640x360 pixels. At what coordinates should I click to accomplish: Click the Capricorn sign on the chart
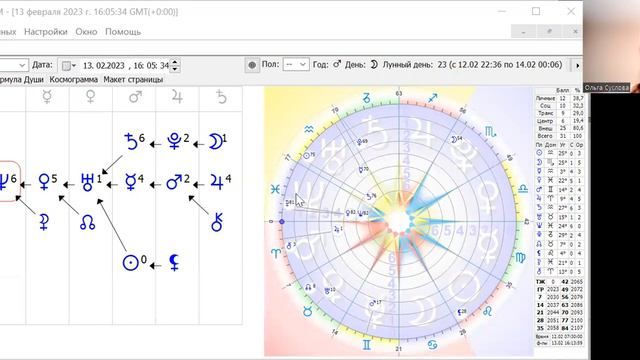click(x=367, y=98)
